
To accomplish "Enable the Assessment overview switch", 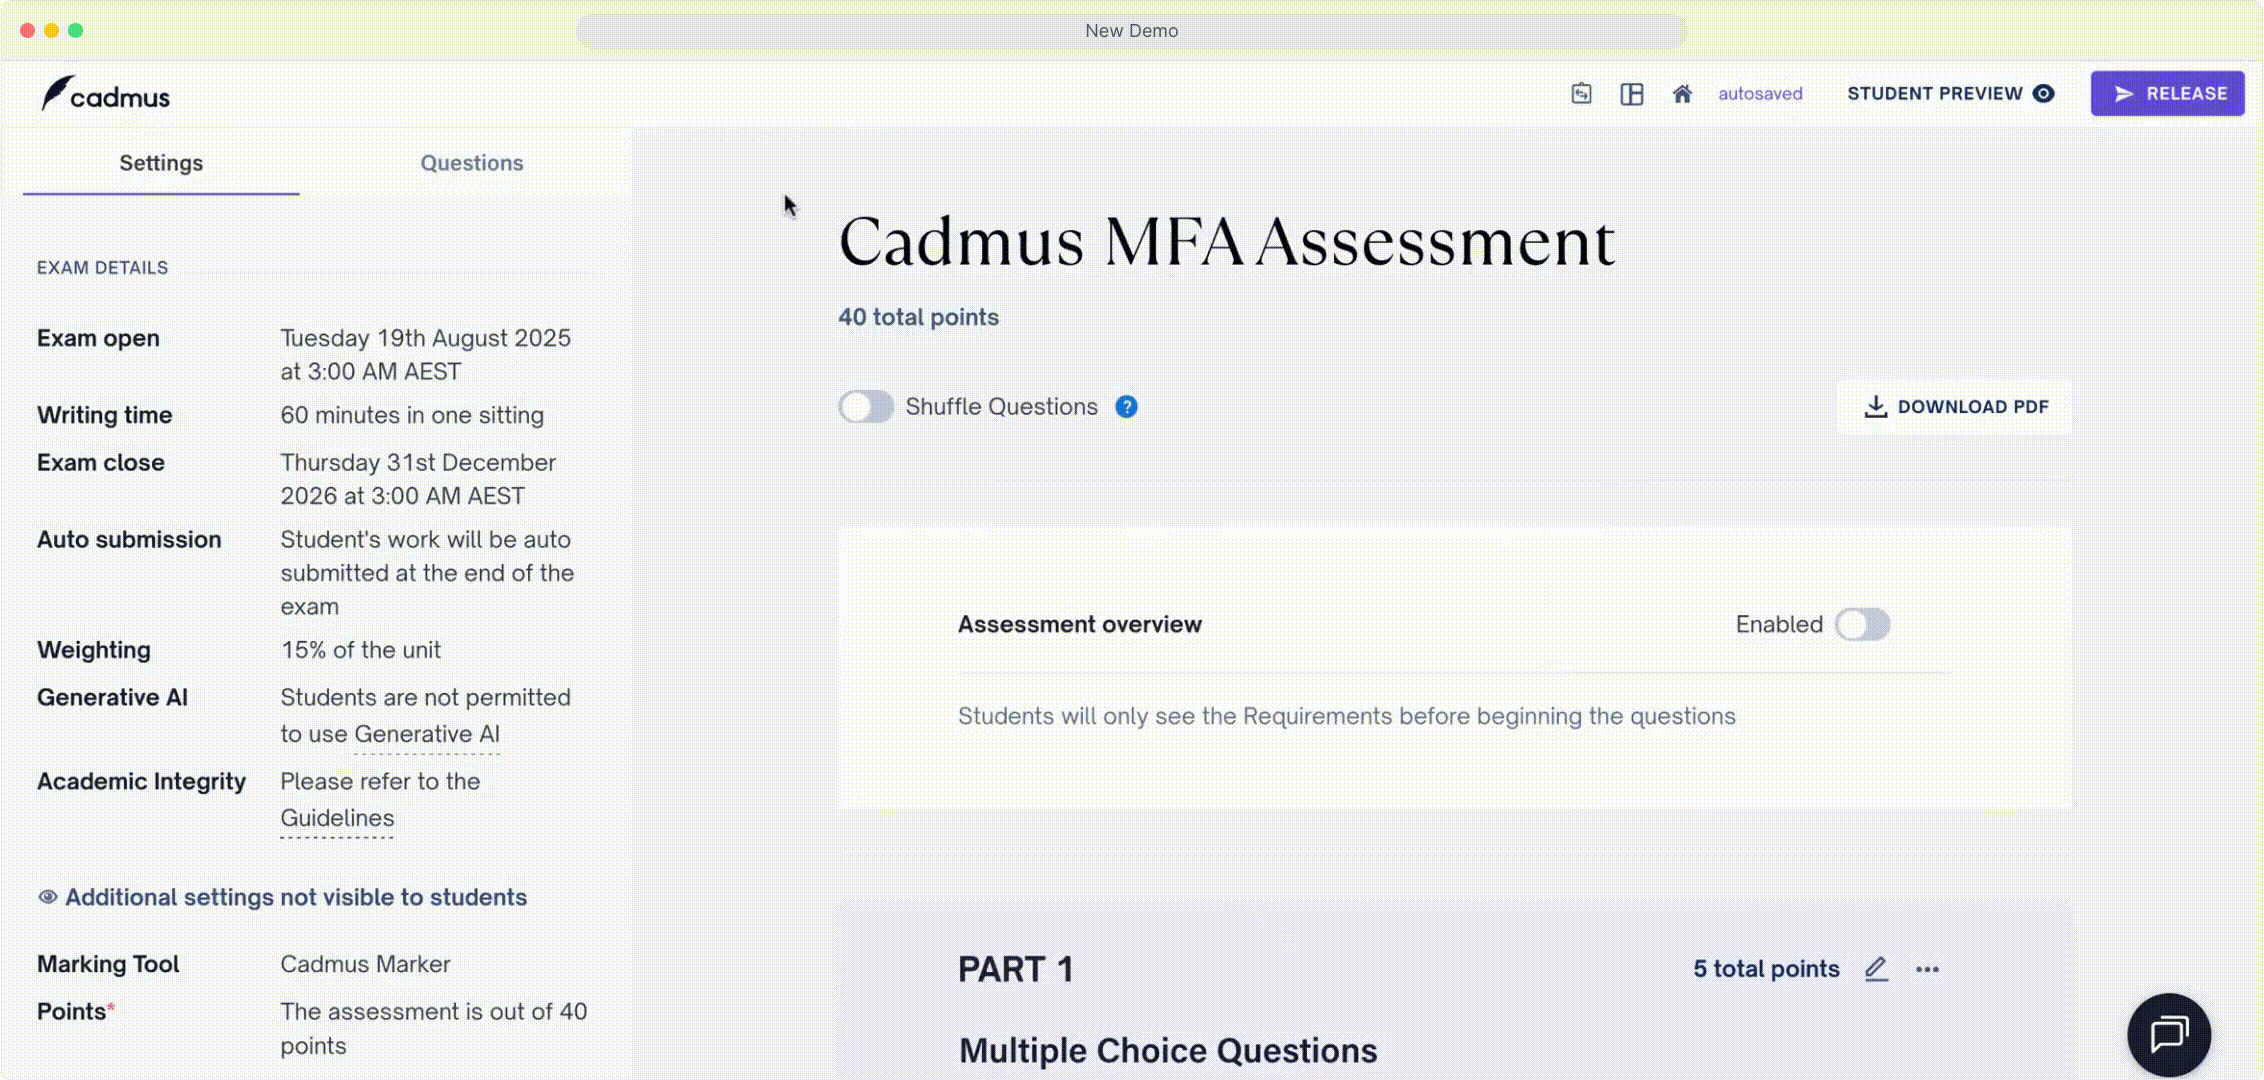I will pos(1862,624).
